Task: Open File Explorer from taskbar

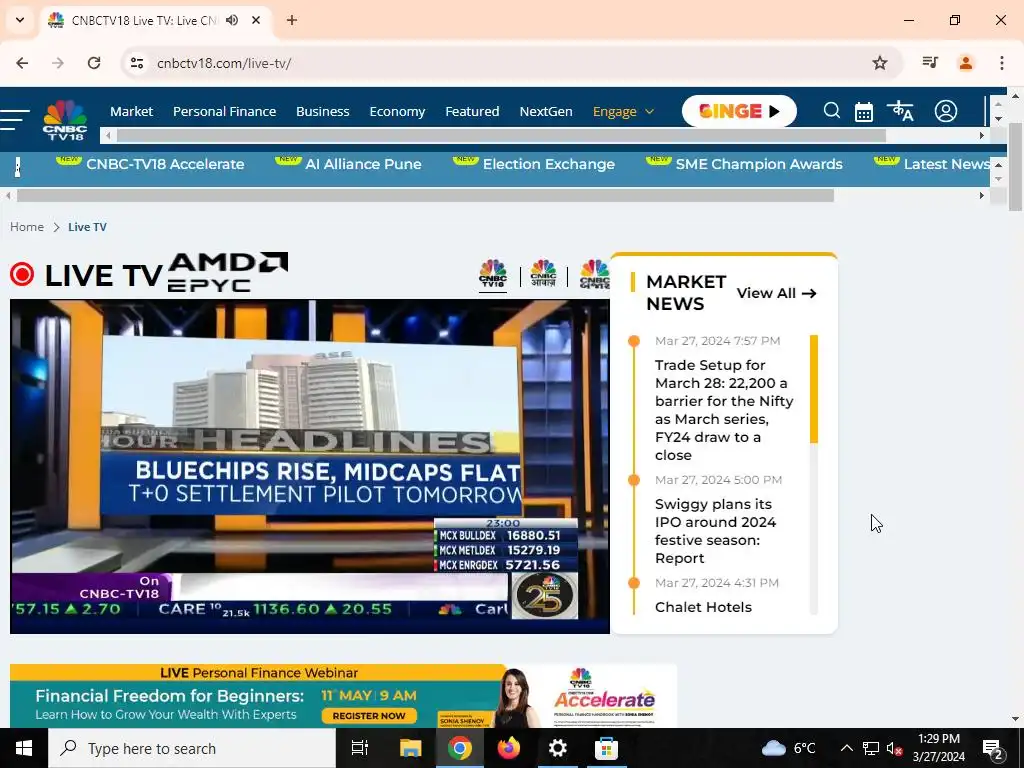Action: (410, 748)
